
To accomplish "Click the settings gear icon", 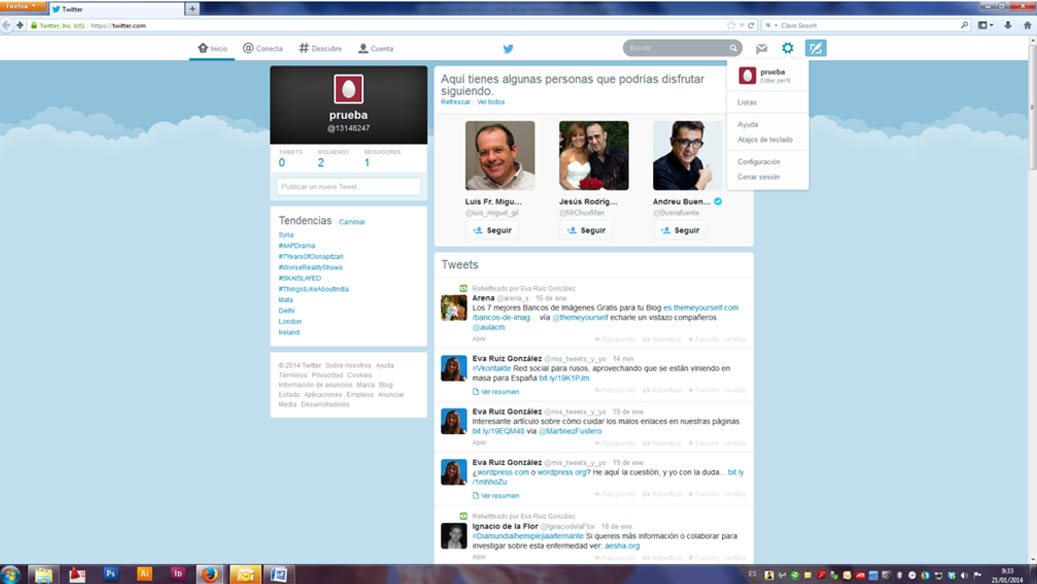I will (x=788, y=48).
